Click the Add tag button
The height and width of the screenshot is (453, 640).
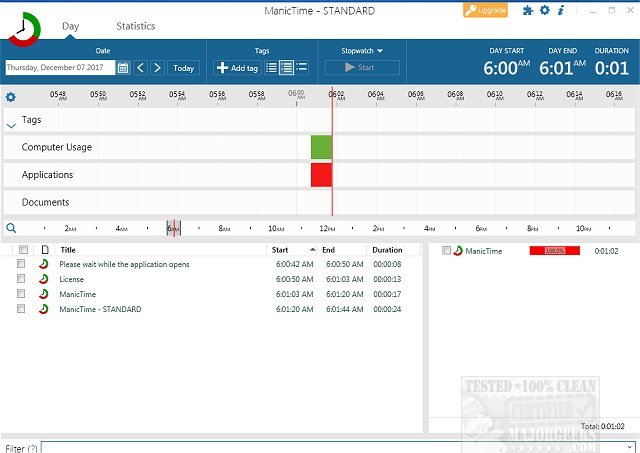(x=237, y=68)
